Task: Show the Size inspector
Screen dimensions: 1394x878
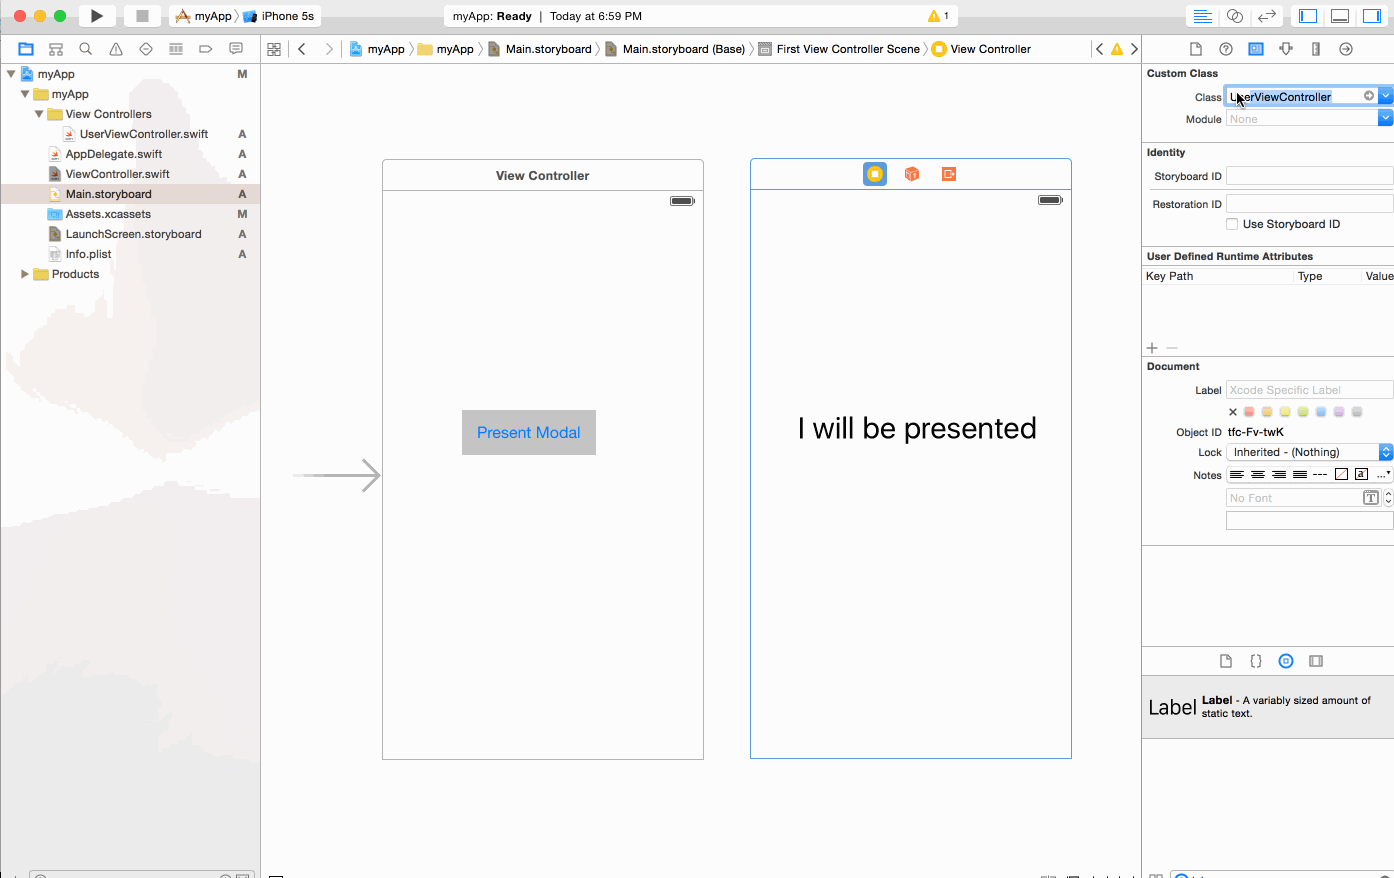Action: pos(1316,49)
